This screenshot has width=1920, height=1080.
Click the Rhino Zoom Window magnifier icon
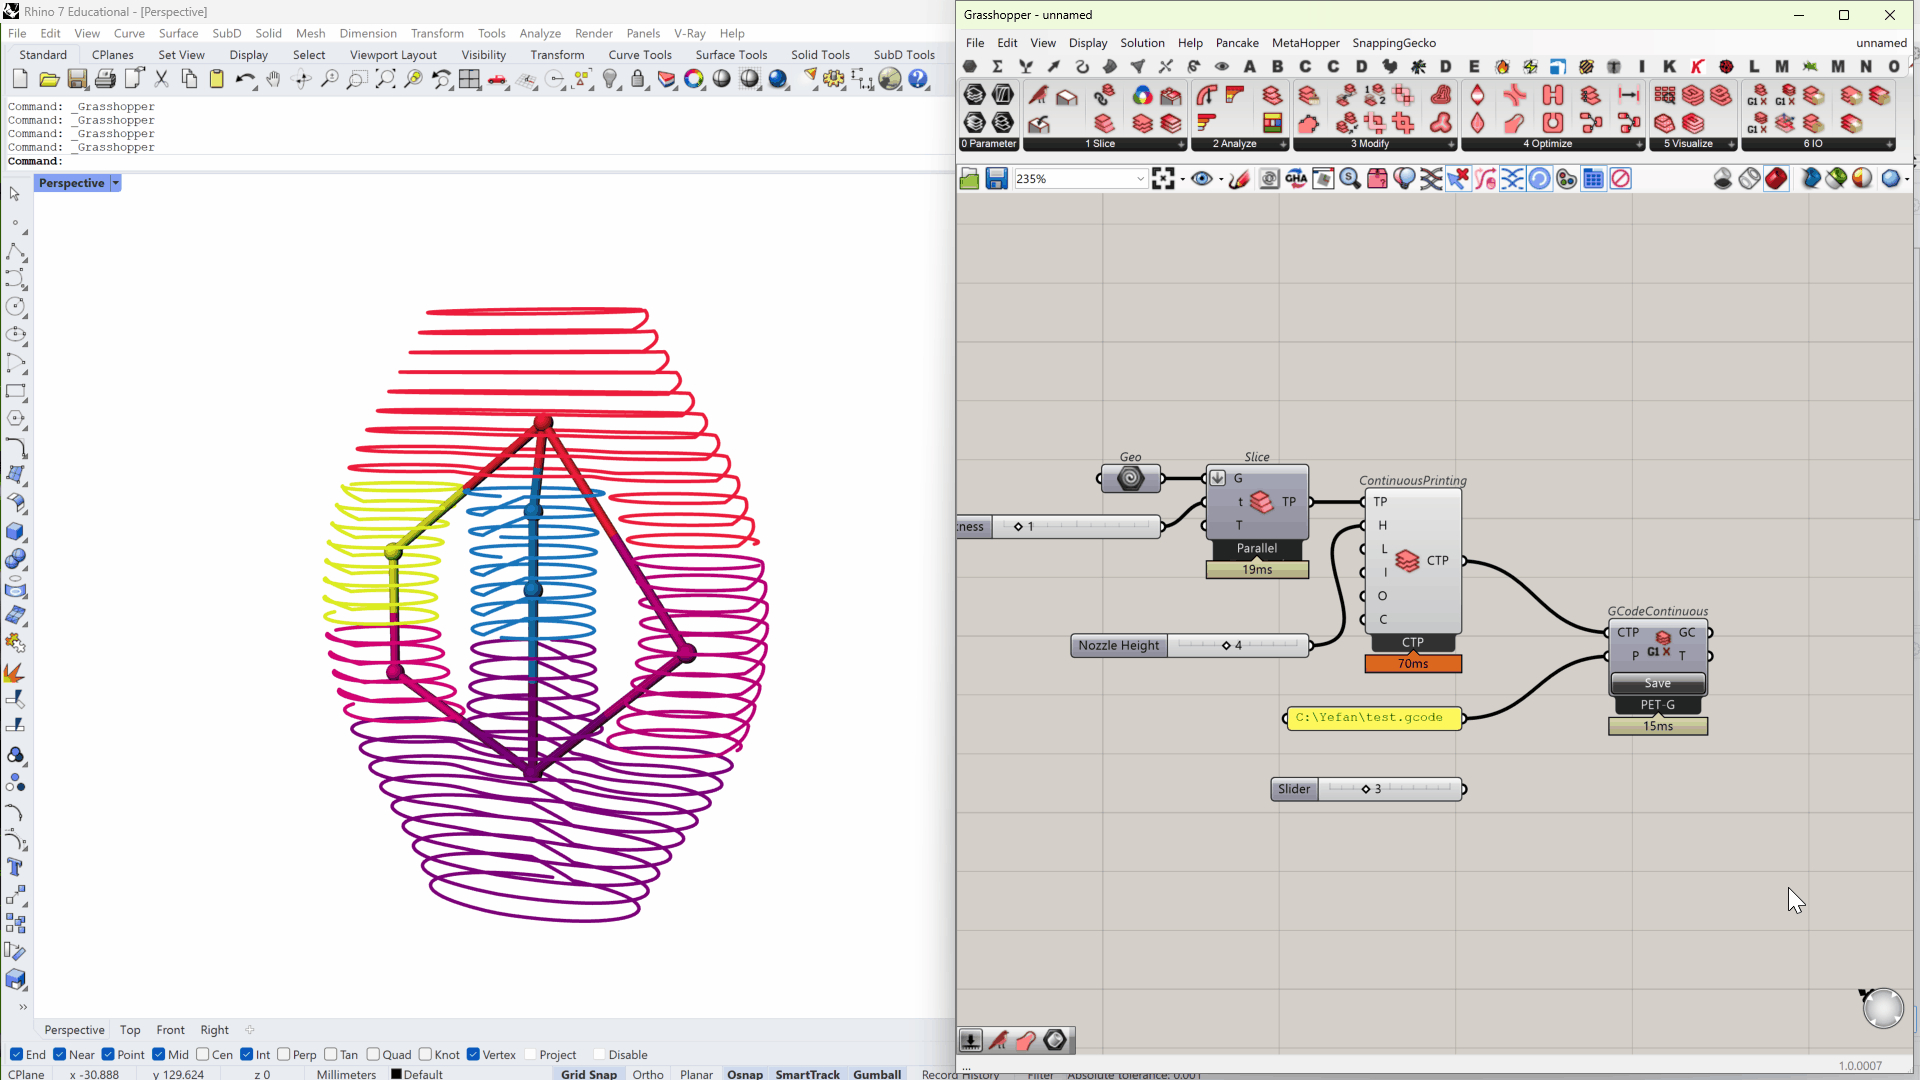click(x=356, y=80)
